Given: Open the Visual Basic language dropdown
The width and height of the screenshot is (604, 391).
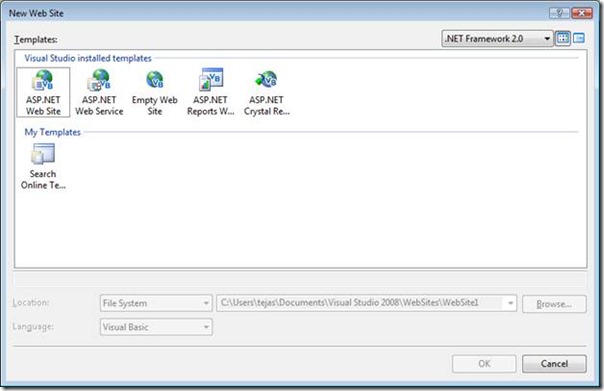Looking at the screenshot, I should [156, 327].
